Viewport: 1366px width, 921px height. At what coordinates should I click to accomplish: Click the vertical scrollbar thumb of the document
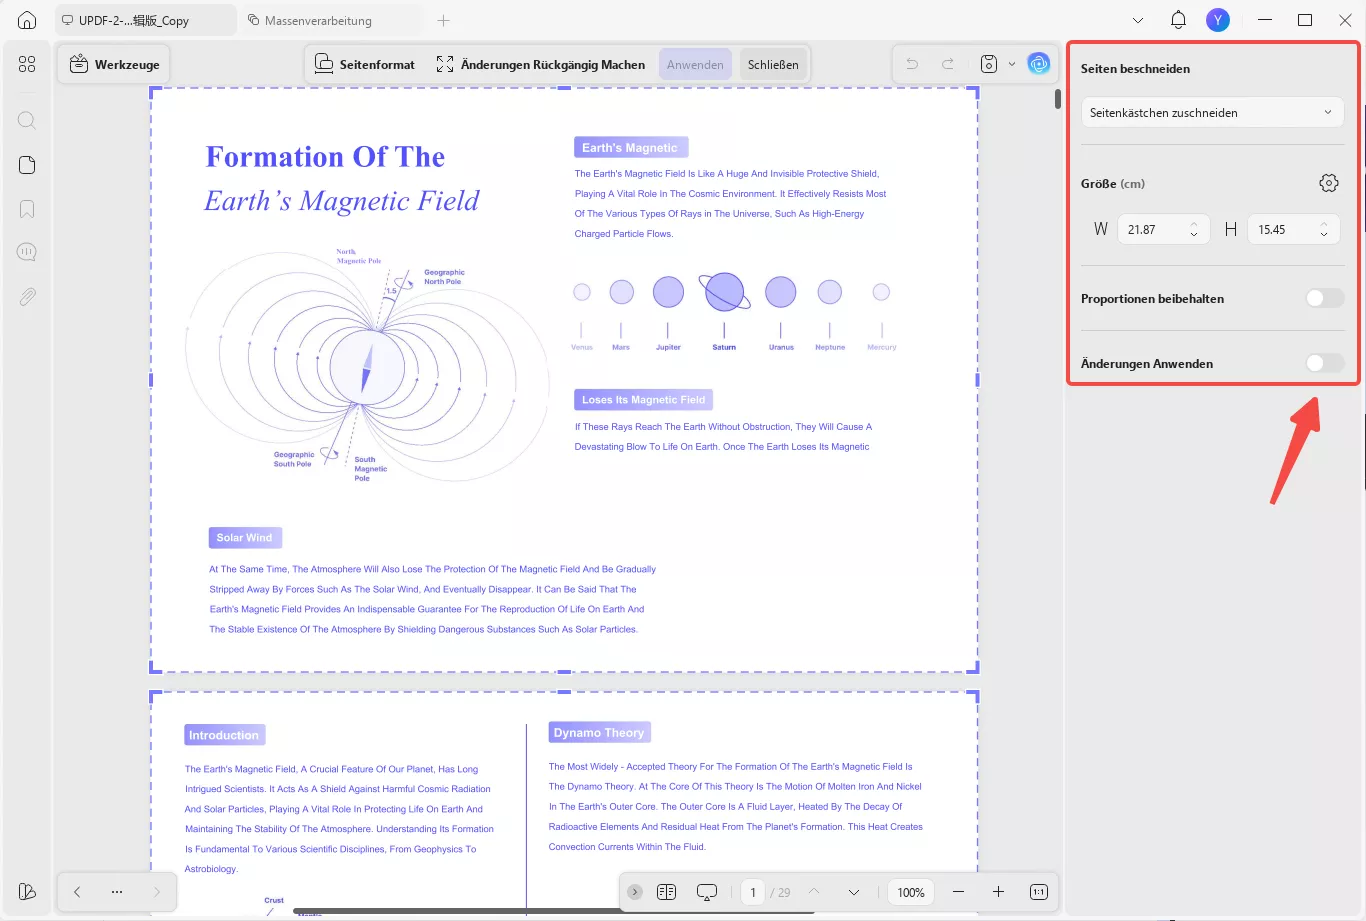coord(1058,98)
